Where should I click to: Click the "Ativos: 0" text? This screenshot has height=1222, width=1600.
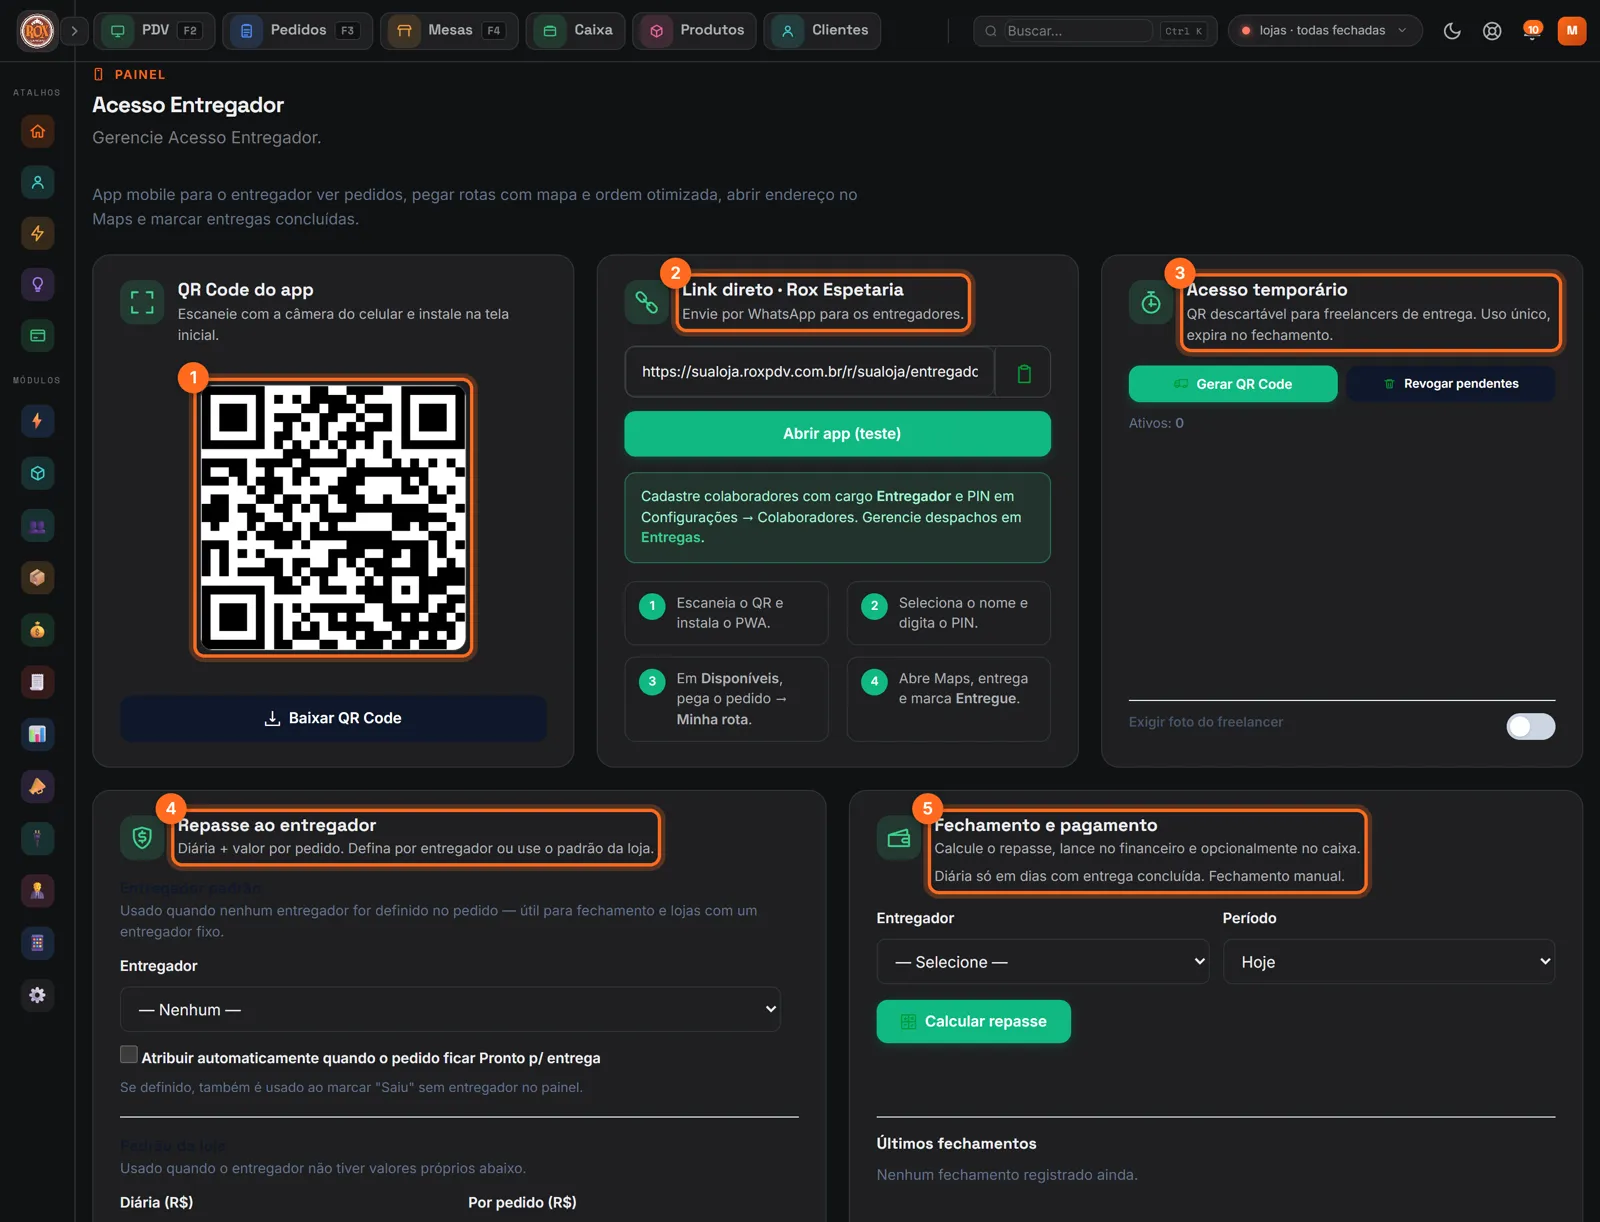click(1156, 423)
